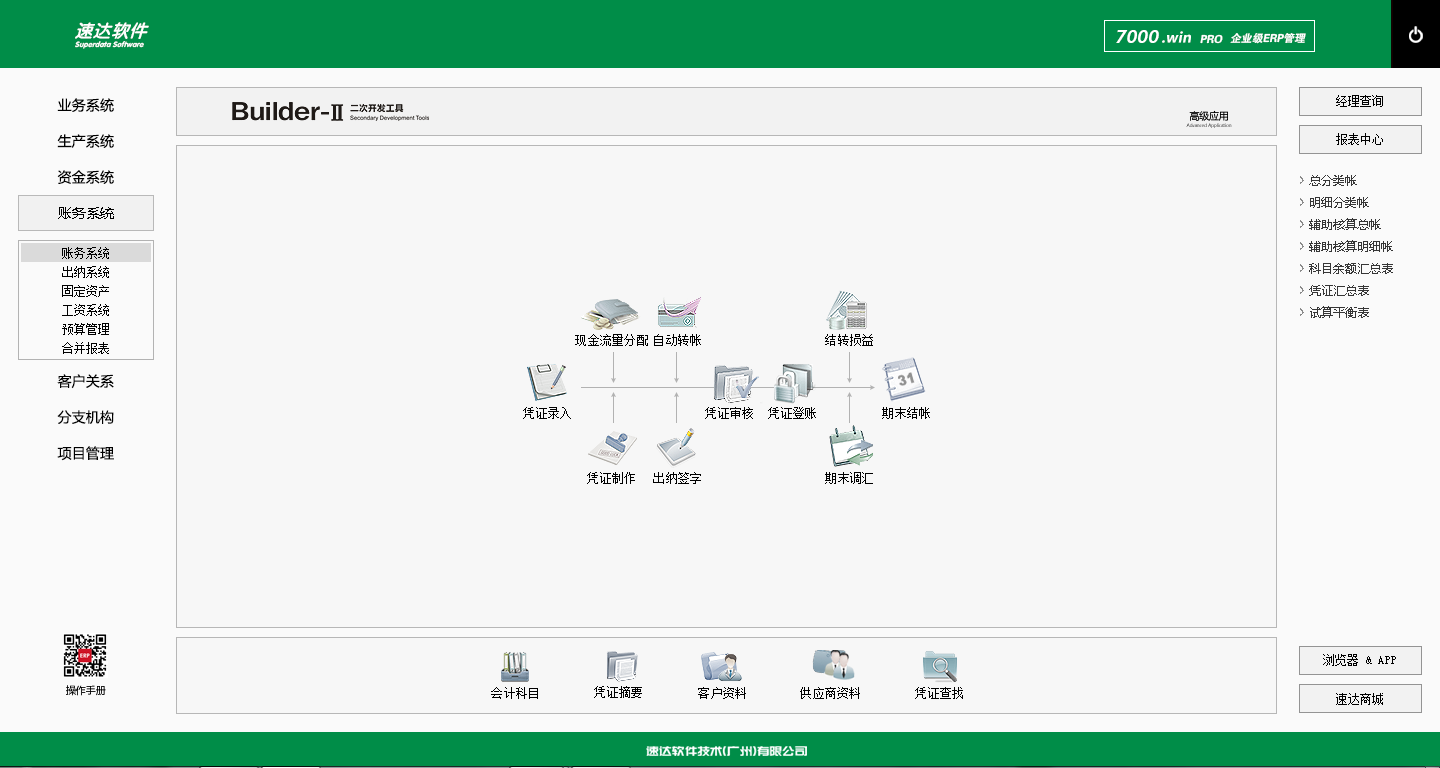Open the 凭证查找 search folder icon
Image resolution: width=1440 pixels, height=768 pixels.
click(939, 666)
